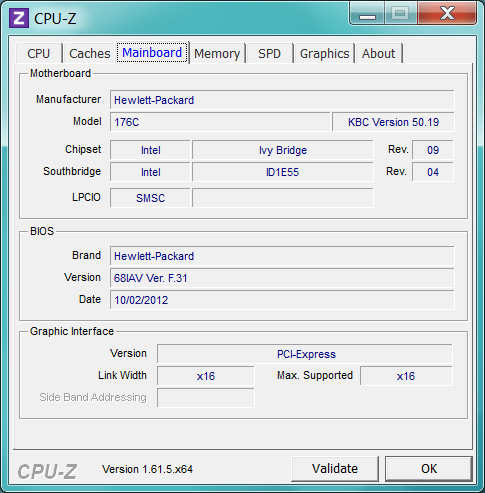Image resolution: width=485 pixels, height=493 pixels.
Task: Click the Max. Supported label
Action: coord(315,375)
